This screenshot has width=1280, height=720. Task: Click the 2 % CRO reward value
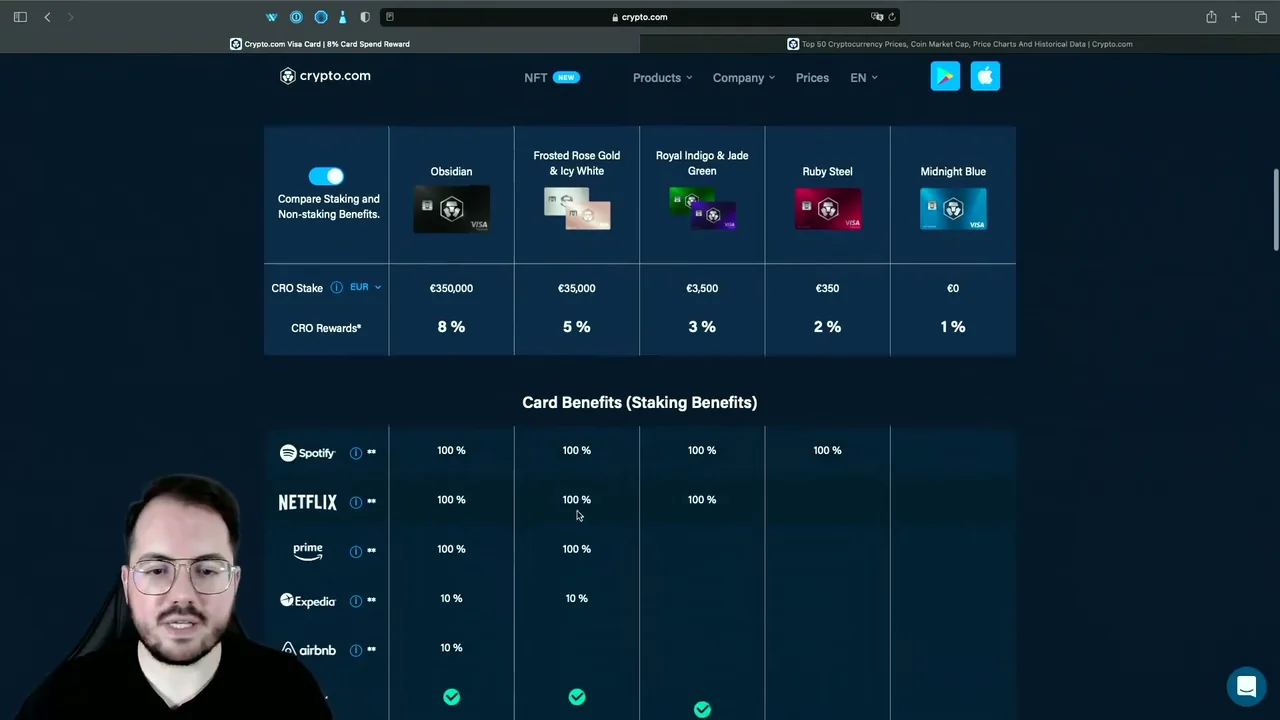827,327
